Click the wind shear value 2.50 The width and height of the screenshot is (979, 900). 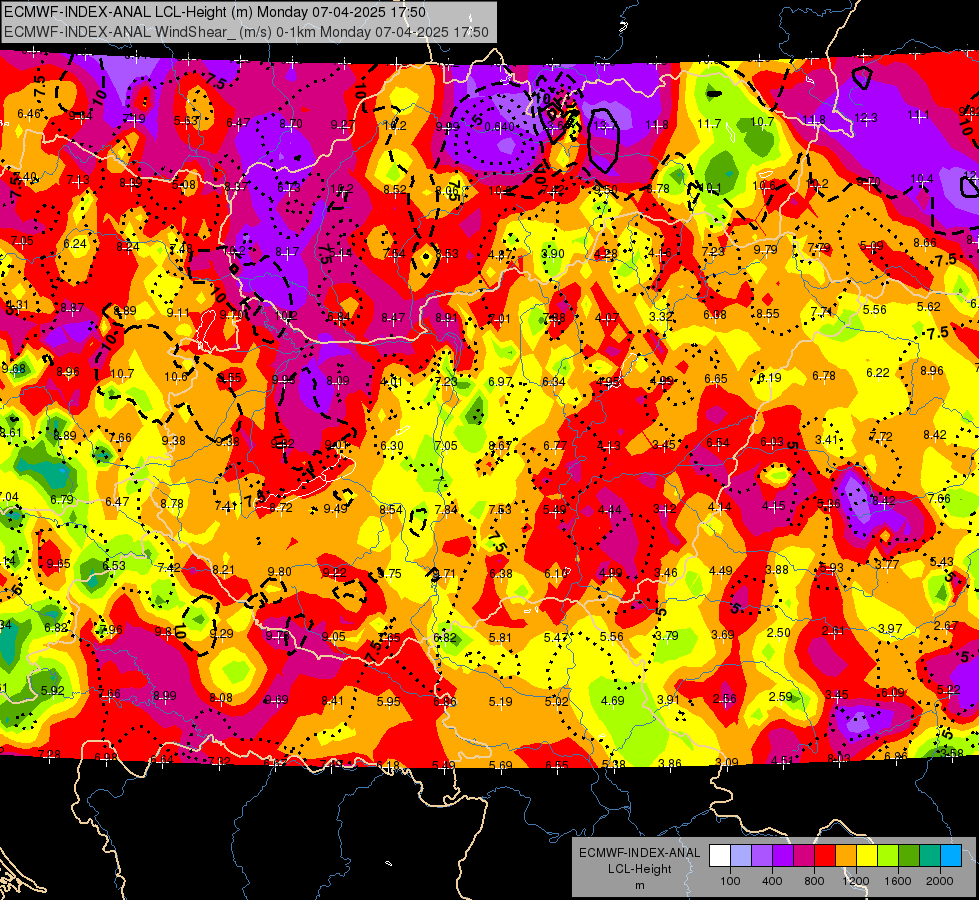(x=779, y=632)
